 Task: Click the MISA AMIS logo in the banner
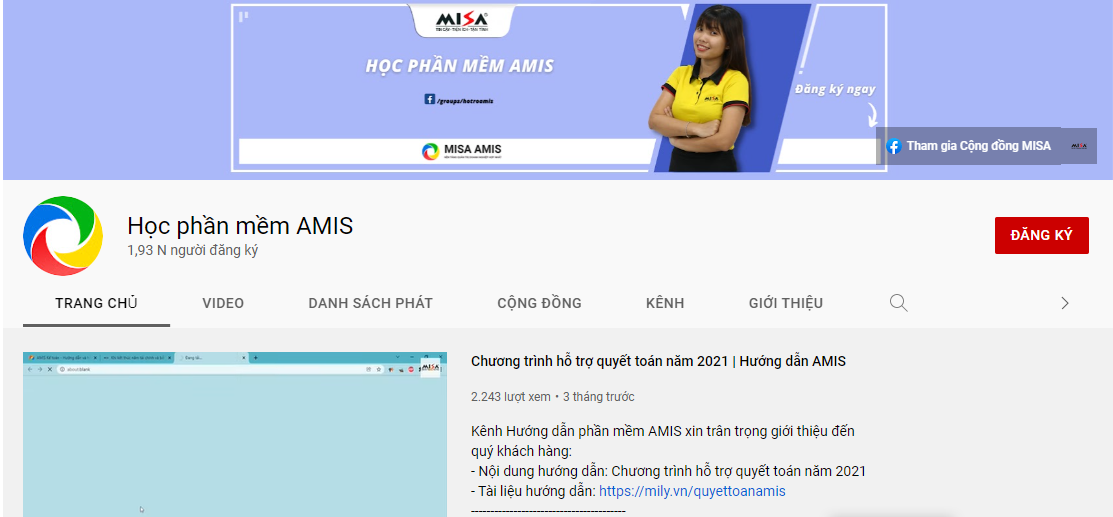pyautogui.click(x=461, y=151)
